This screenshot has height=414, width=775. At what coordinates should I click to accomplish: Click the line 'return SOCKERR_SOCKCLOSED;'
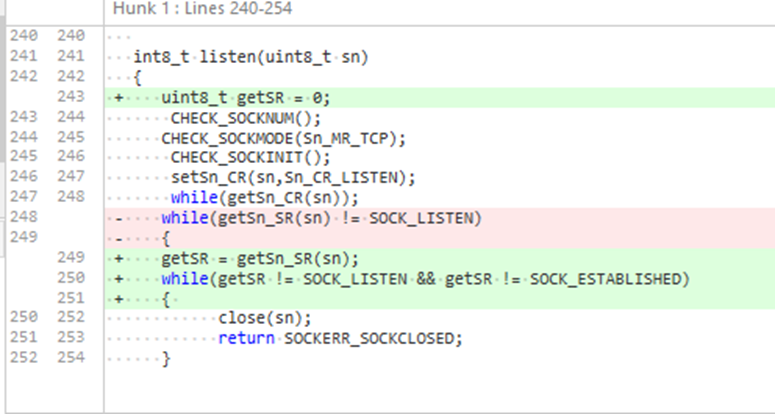pyautogui.click(x=341, y=339)
